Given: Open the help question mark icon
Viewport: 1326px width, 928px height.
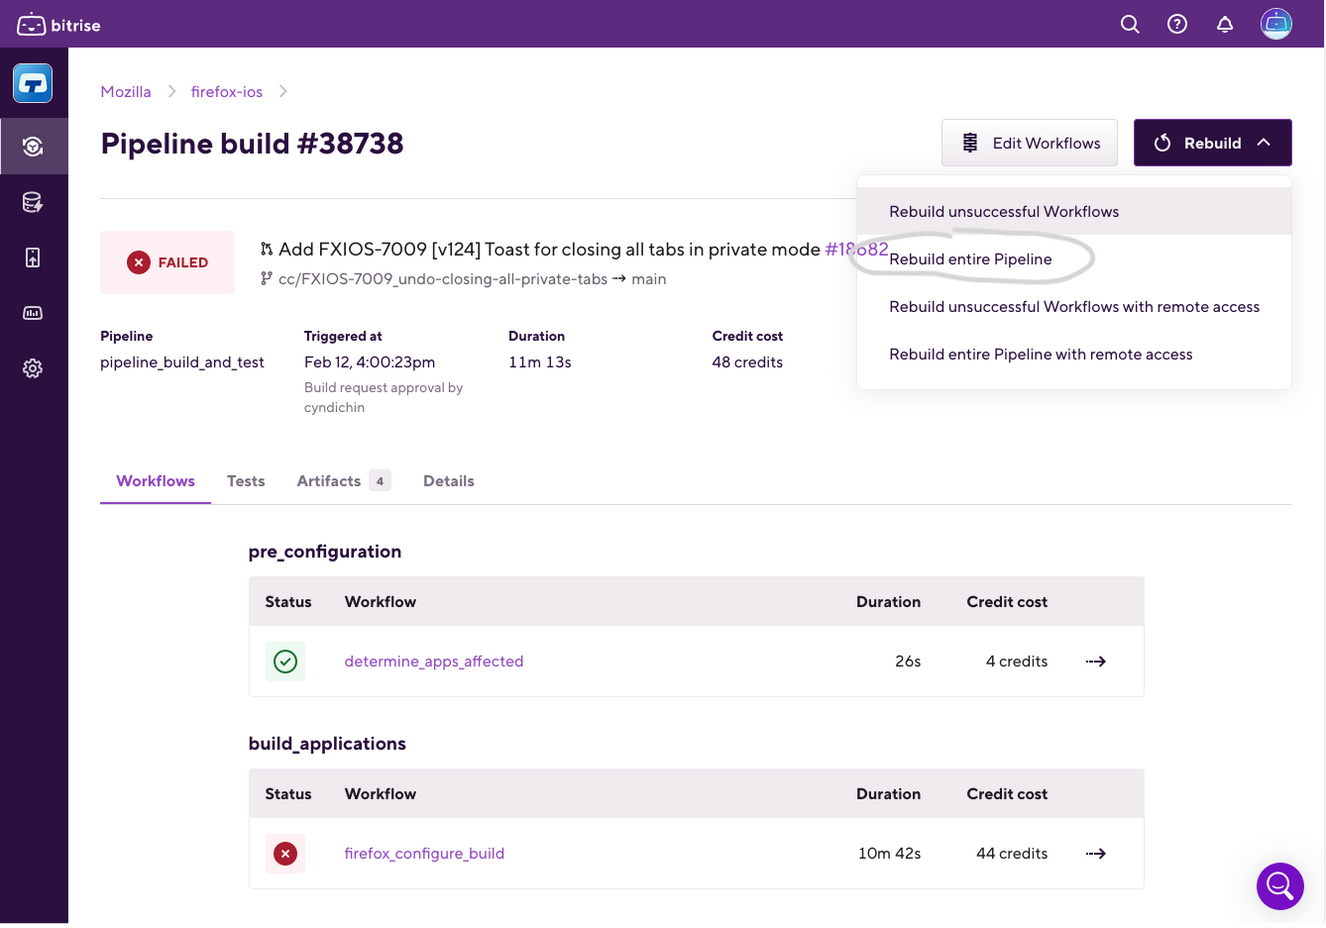Looking at the screenshot, I should click(1177, 24).
